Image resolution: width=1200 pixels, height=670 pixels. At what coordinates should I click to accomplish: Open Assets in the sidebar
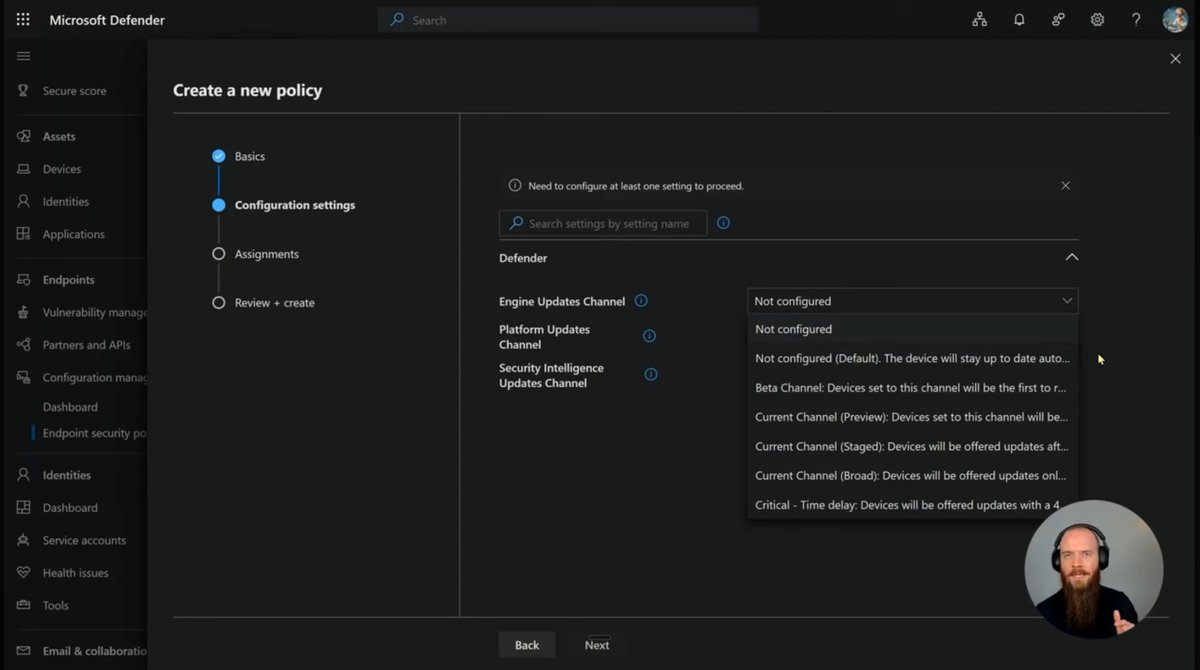pyautogui.click(x=59, y=137)
